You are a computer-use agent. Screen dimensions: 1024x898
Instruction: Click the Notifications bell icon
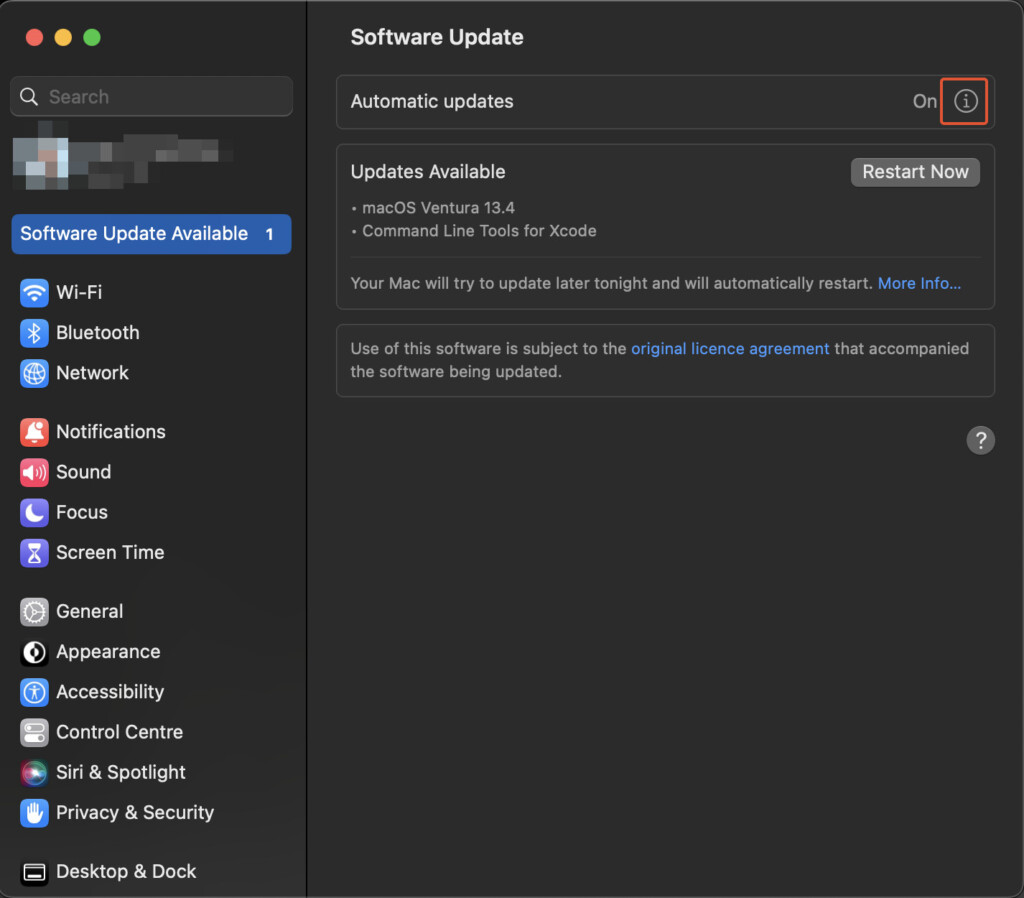tap(34, 432)
